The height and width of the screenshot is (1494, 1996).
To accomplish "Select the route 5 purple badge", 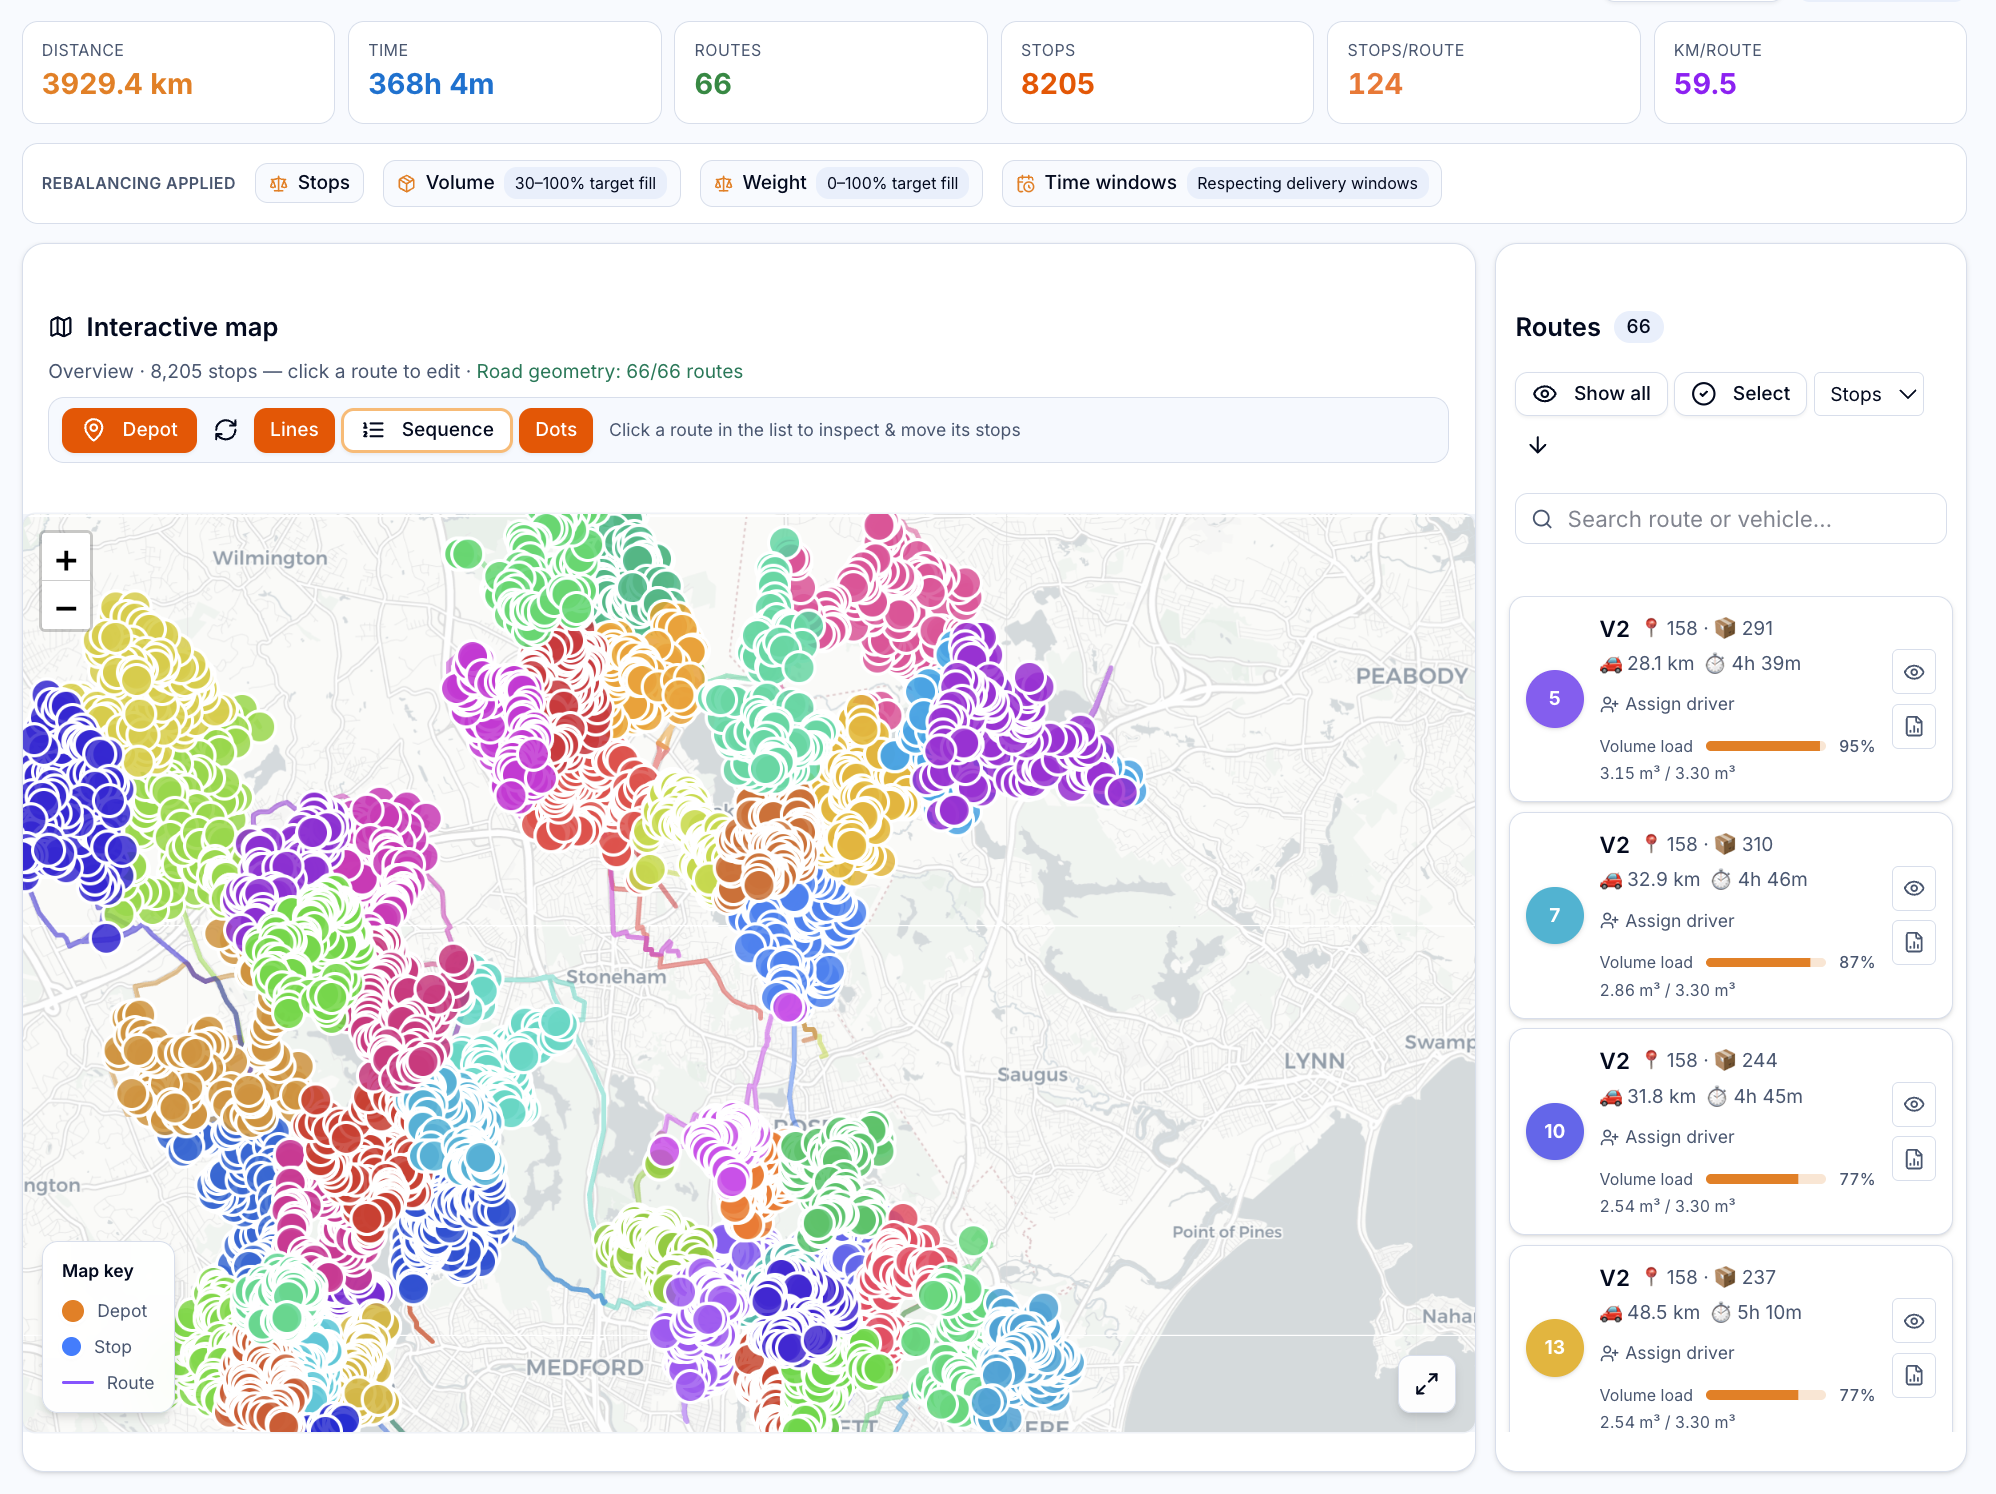I will point(1555,699).
